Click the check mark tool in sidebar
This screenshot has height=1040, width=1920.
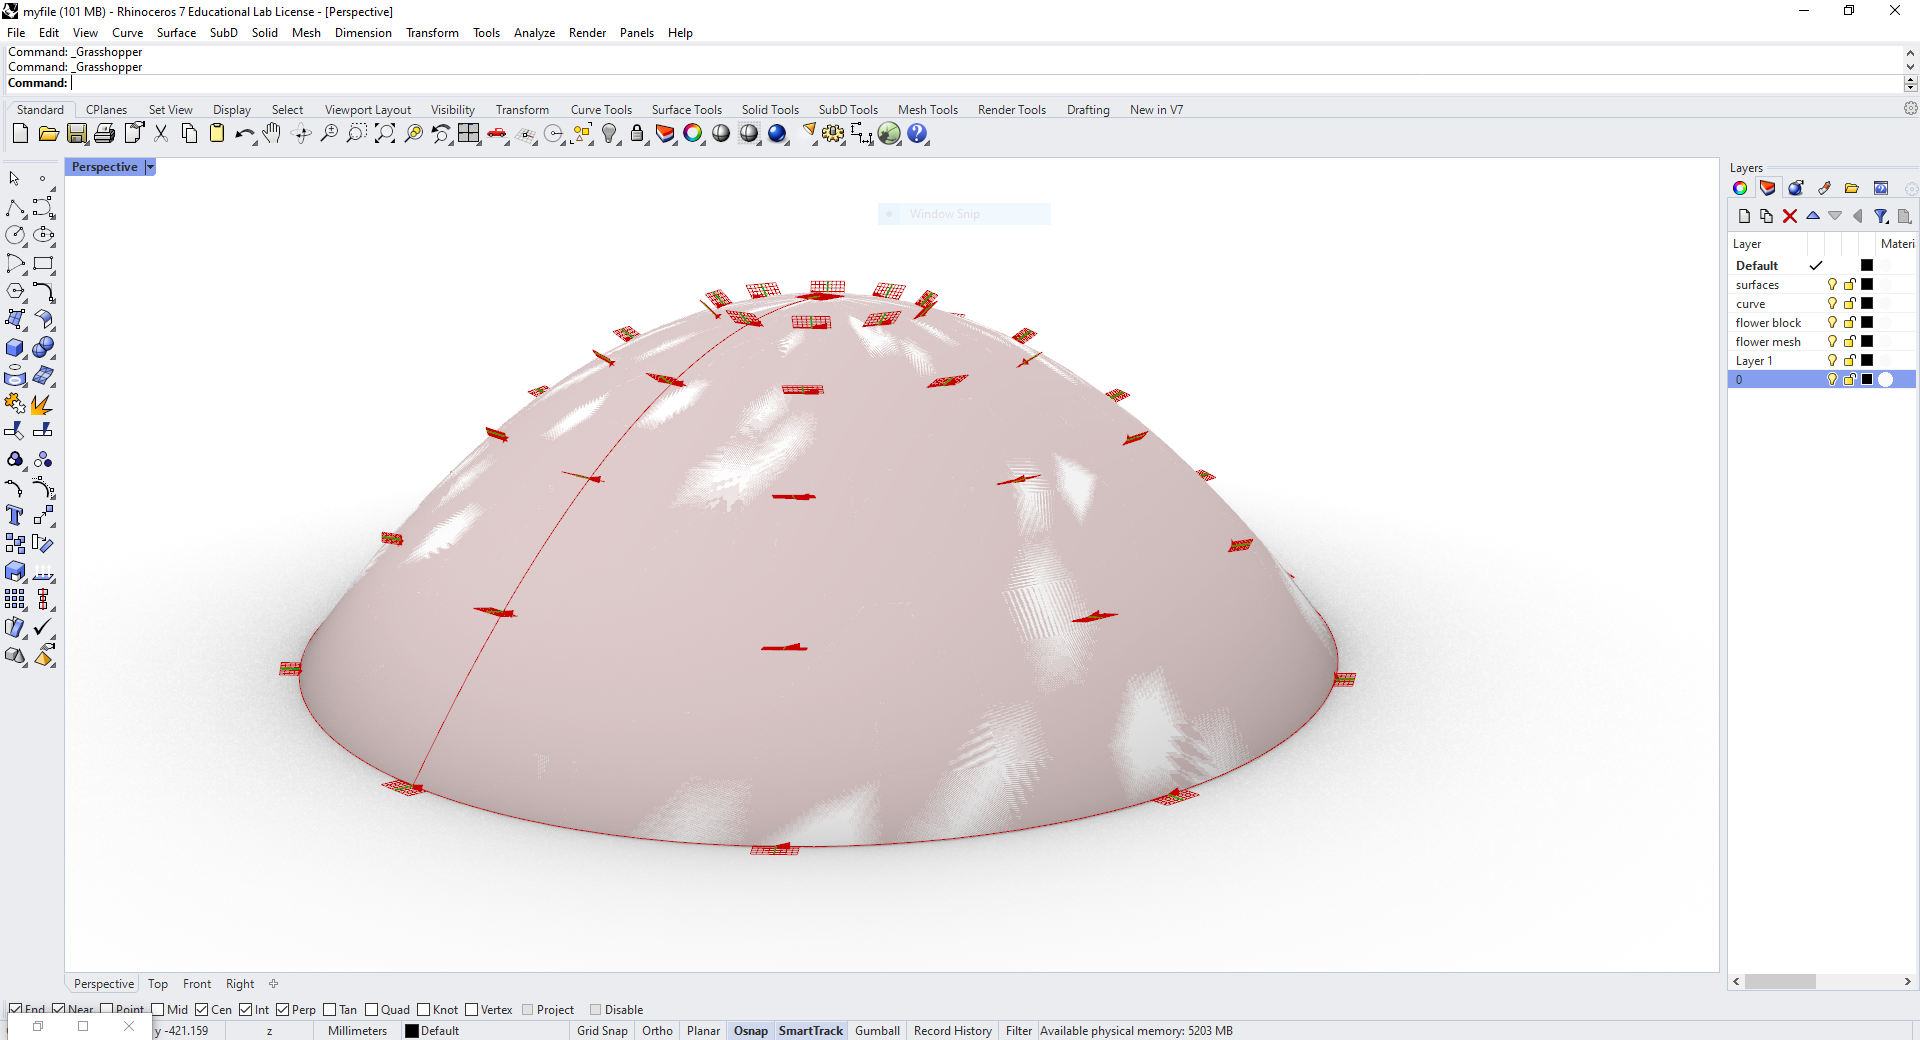tap(43, 628)
